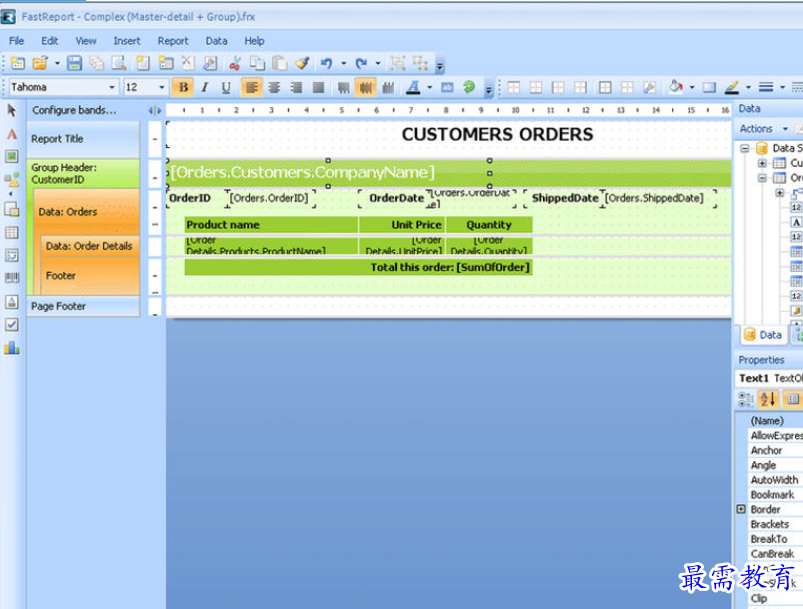Open the Data menu
Screen dimensions: 803x609
[217, 41]
